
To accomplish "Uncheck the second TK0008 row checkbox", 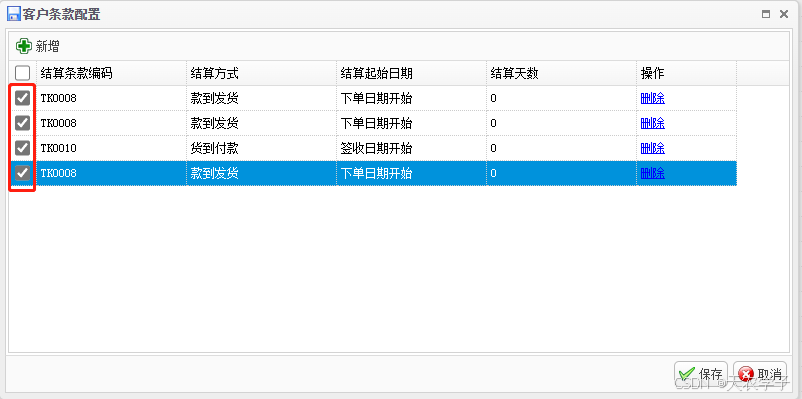I will (23, 123).
